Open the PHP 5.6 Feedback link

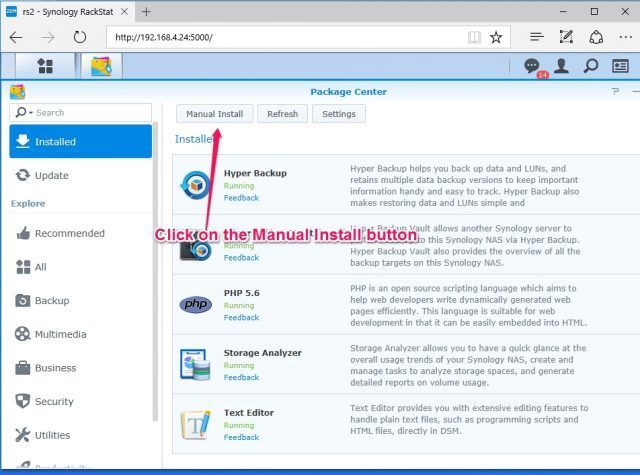point(241,317)
